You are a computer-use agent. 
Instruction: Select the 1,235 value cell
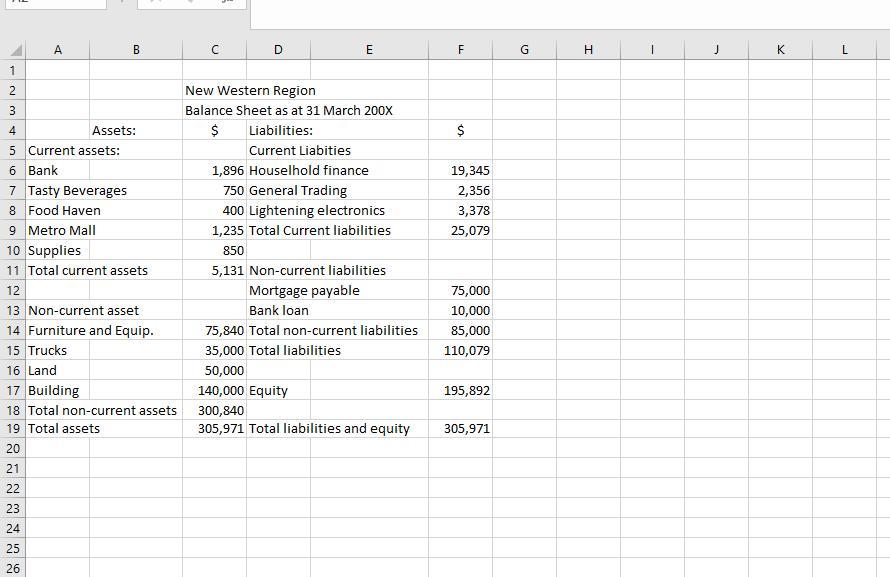(215, 230)
